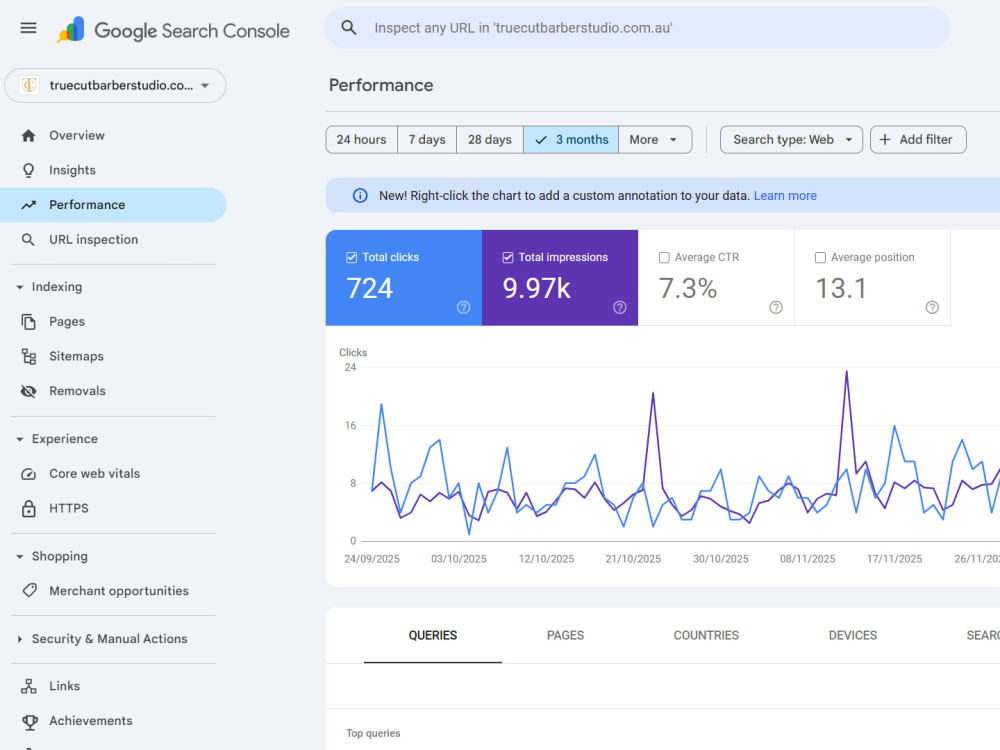The image size is (1000, 750).
Task: Click the Top queries label
Action: (x=373, y=733)
